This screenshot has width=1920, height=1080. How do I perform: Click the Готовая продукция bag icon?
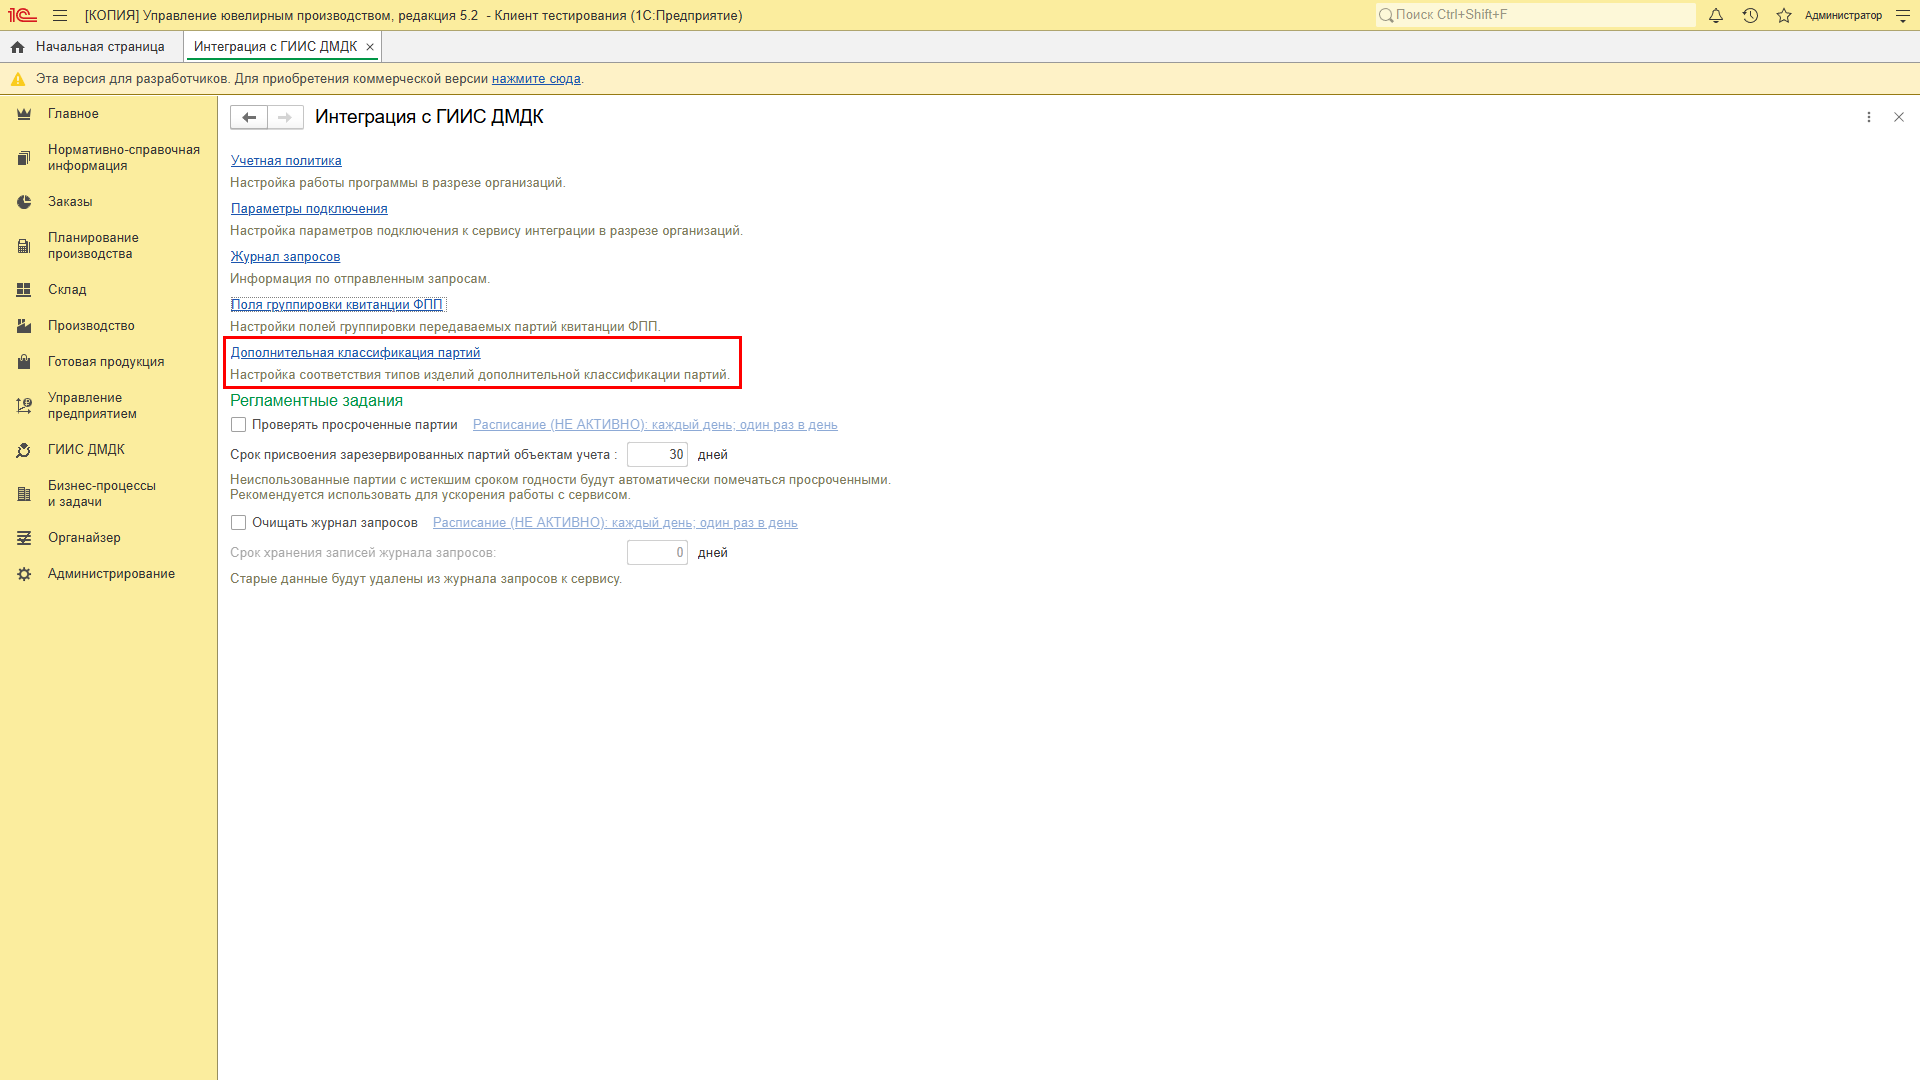pyautogui.click(x=24, y=362)
